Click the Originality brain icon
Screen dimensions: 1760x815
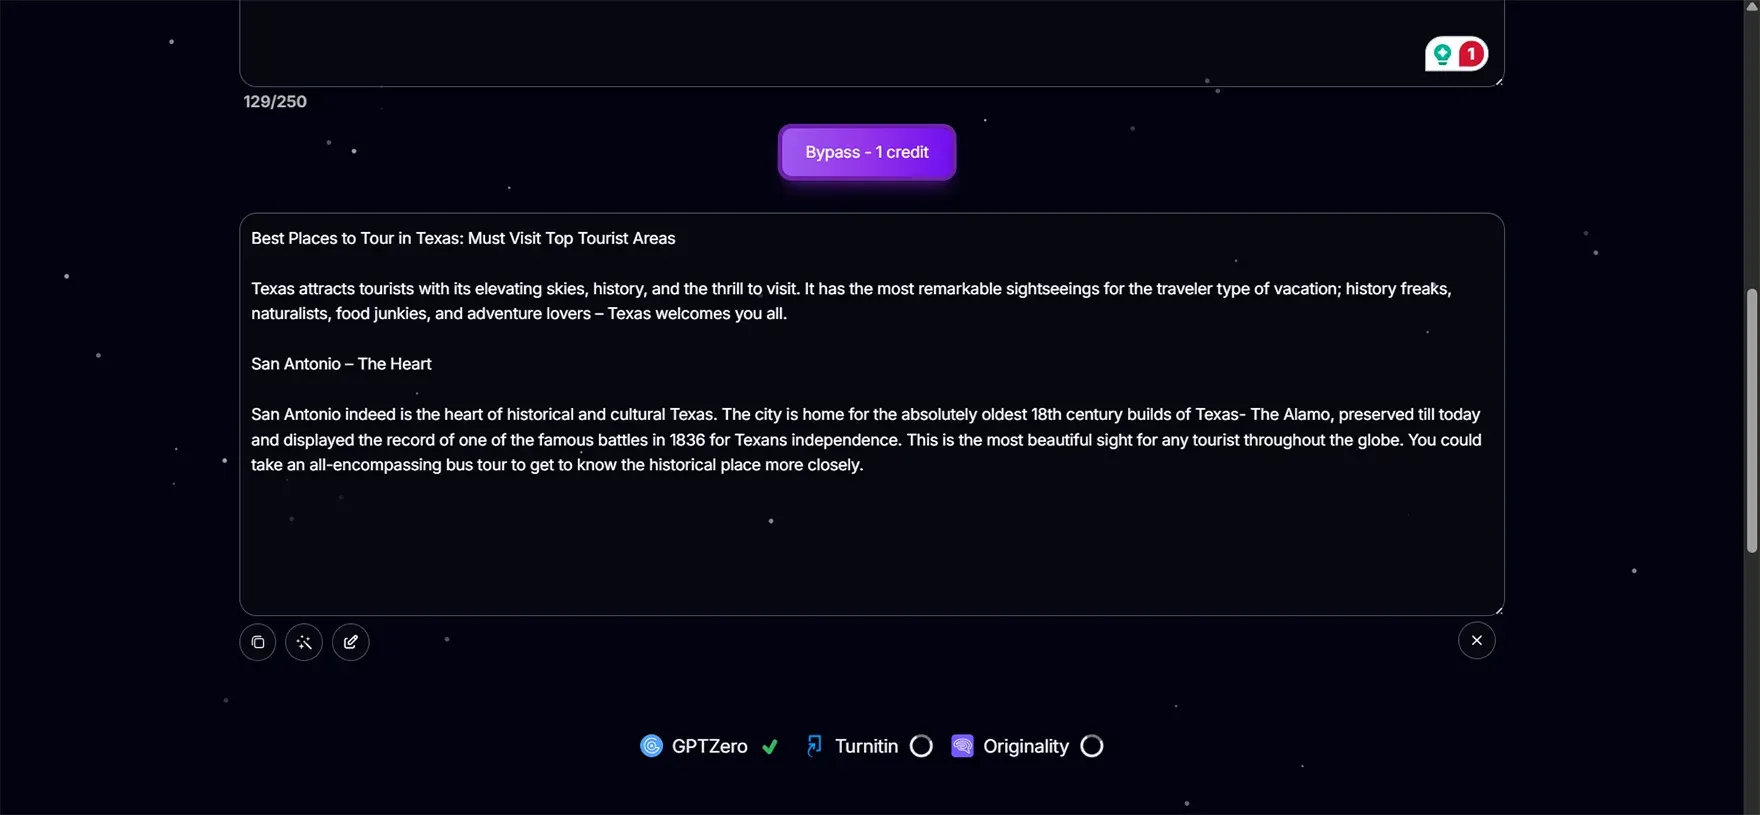962,745
